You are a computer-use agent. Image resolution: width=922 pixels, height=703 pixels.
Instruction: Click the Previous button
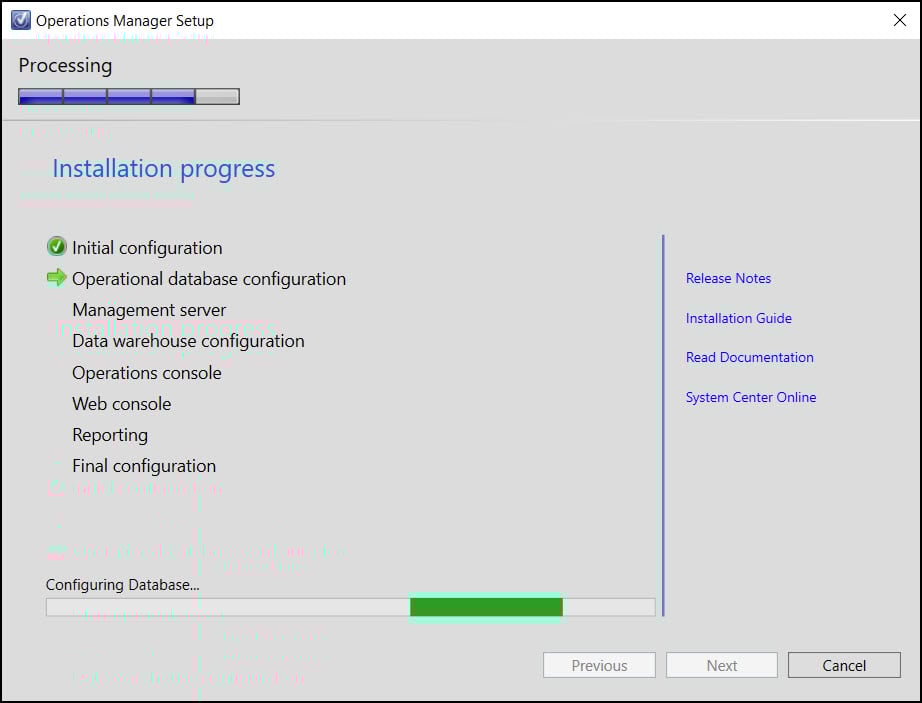click(599, 665)
